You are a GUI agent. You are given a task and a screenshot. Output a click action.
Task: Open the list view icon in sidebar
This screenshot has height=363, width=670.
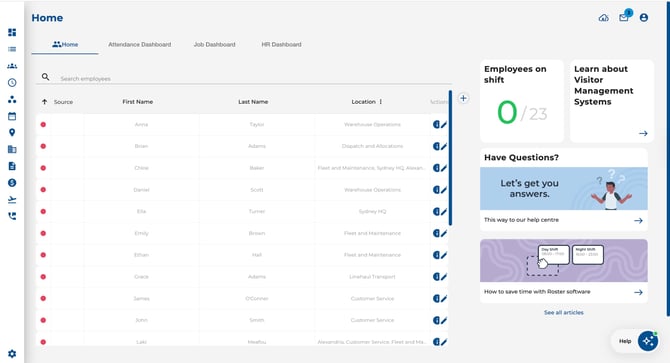(12, 49)
